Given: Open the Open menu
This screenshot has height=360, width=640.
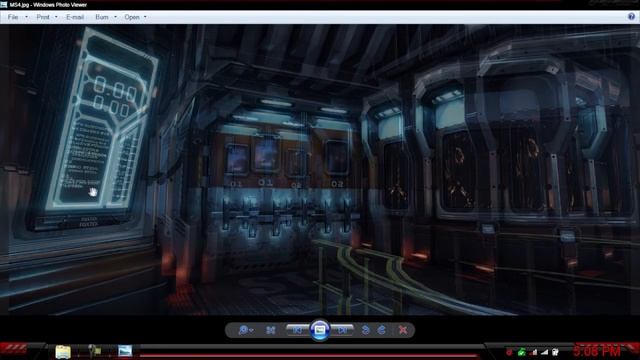Looking at the screenshot, I should click(x=132, y=17).
